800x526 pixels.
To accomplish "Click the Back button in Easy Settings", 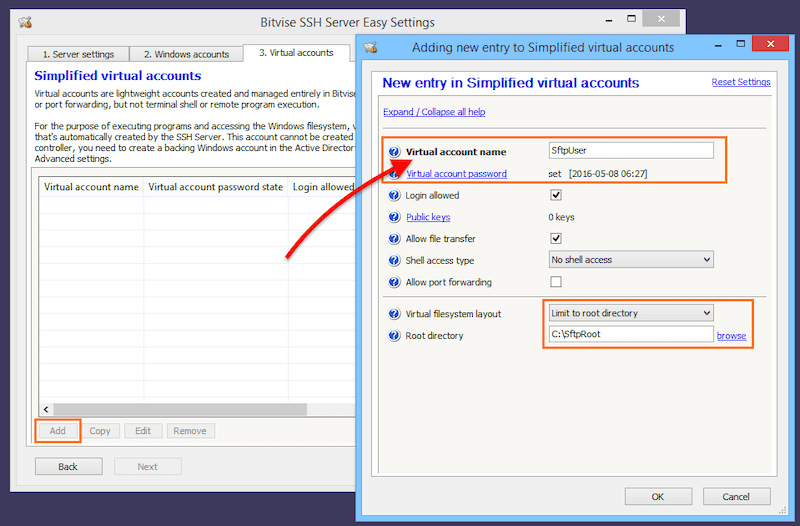I will point(68,466).
